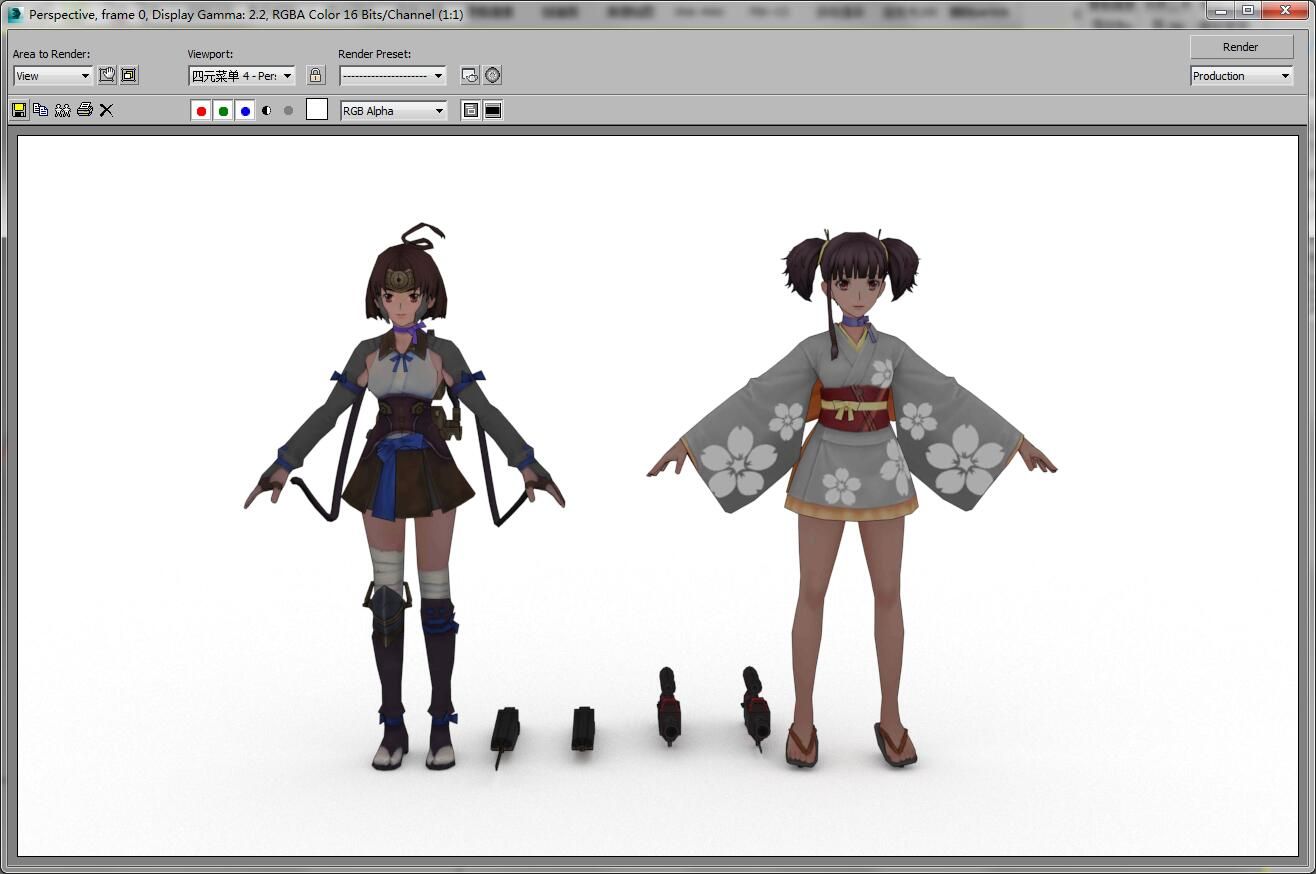Open the Environment and Effects dialog icon
This screenshot has width=1316, height=874.
(493, 75)
